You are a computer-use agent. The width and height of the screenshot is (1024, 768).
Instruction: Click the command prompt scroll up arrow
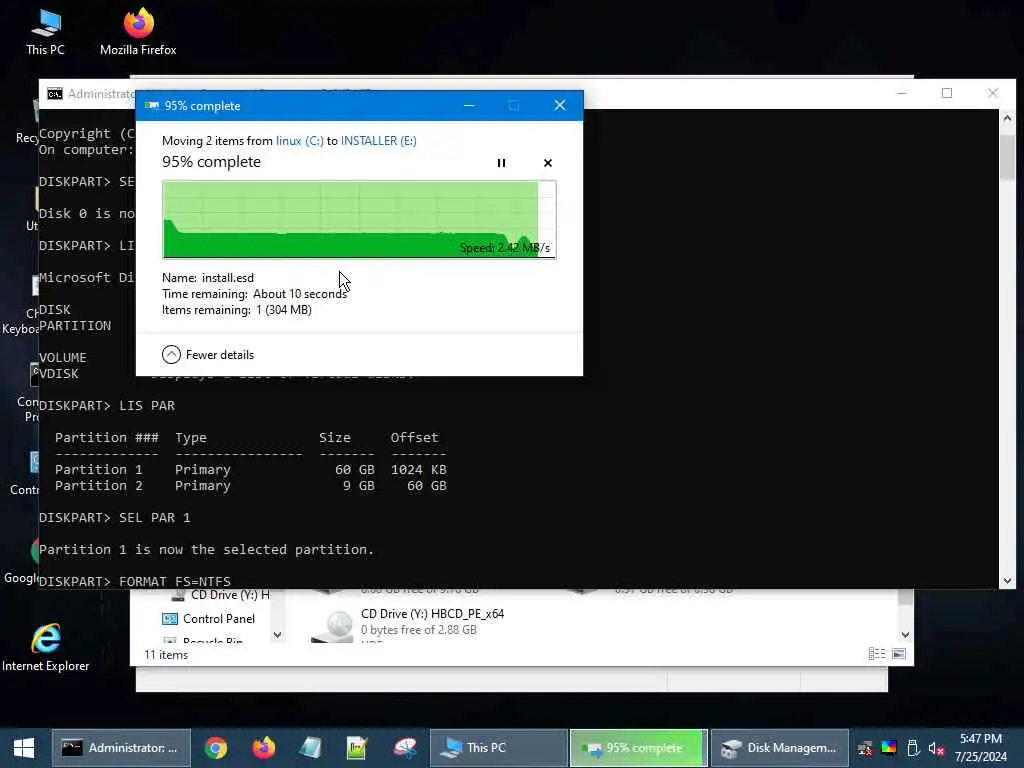[x=1007, y=119]
